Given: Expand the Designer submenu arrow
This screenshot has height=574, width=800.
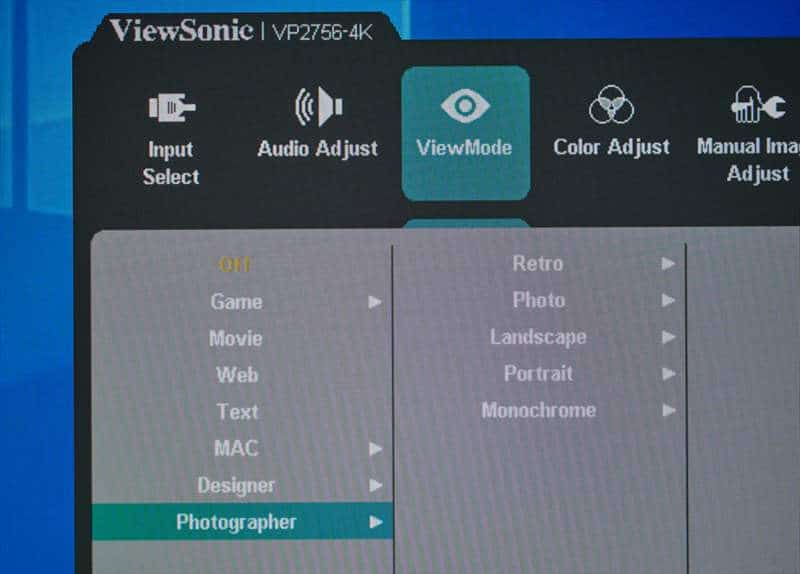Looking at the screenshot, I should [x=376, y=485].
